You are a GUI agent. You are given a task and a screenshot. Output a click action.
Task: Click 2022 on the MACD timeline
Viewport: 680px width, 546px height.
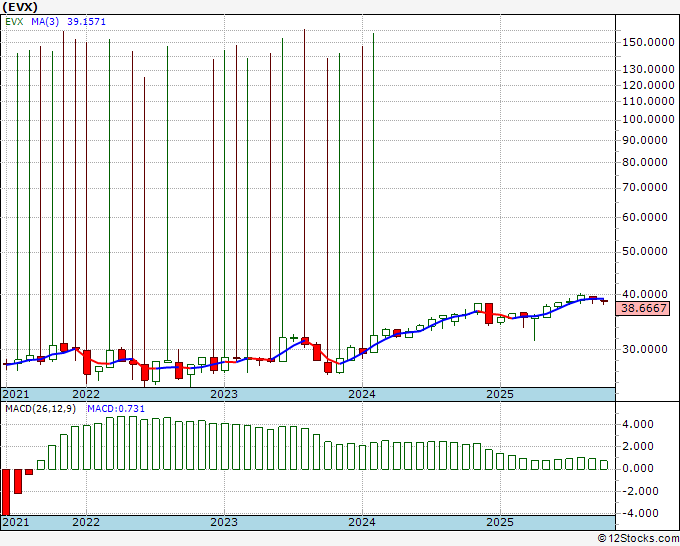pos(86,522)
